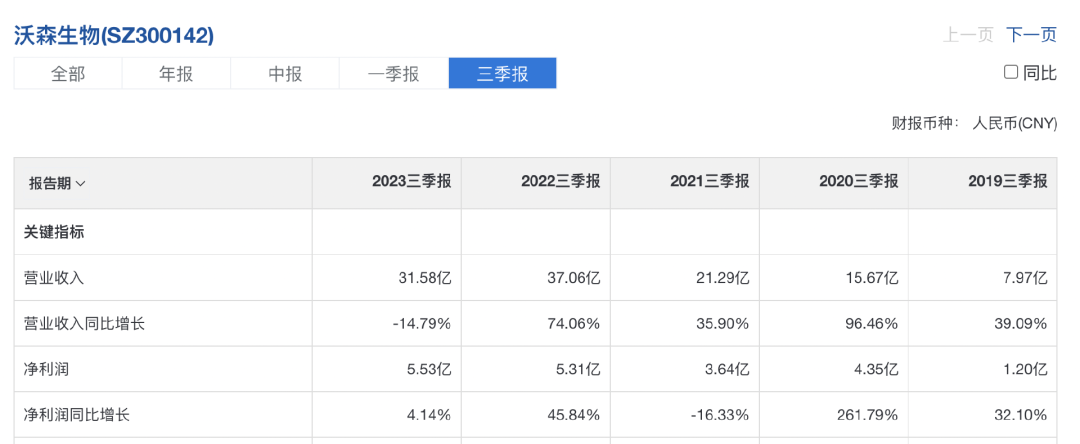Click the 上一页 link
This screenshot has height=444, width=1080.
[x=968, y=35]
